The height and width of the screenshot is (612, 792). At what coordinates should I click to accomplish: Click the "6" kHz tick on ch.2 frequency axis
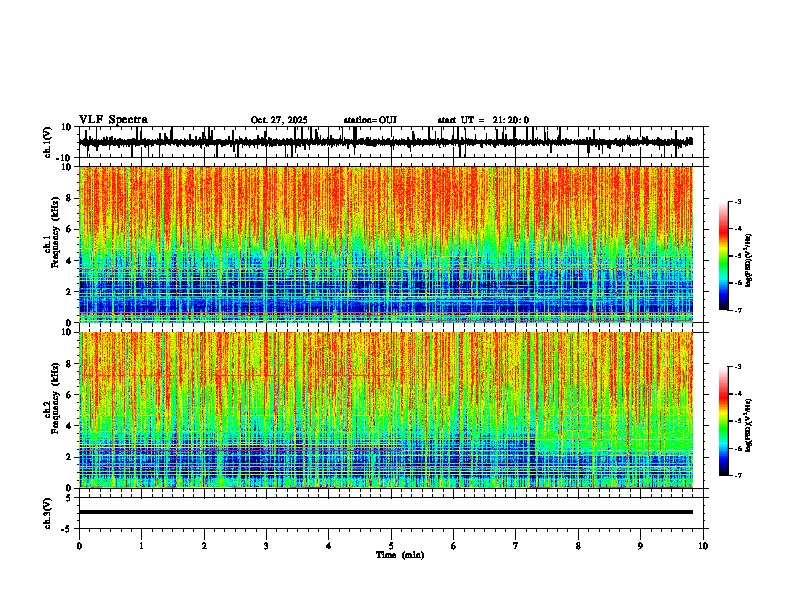pos(70,395)
